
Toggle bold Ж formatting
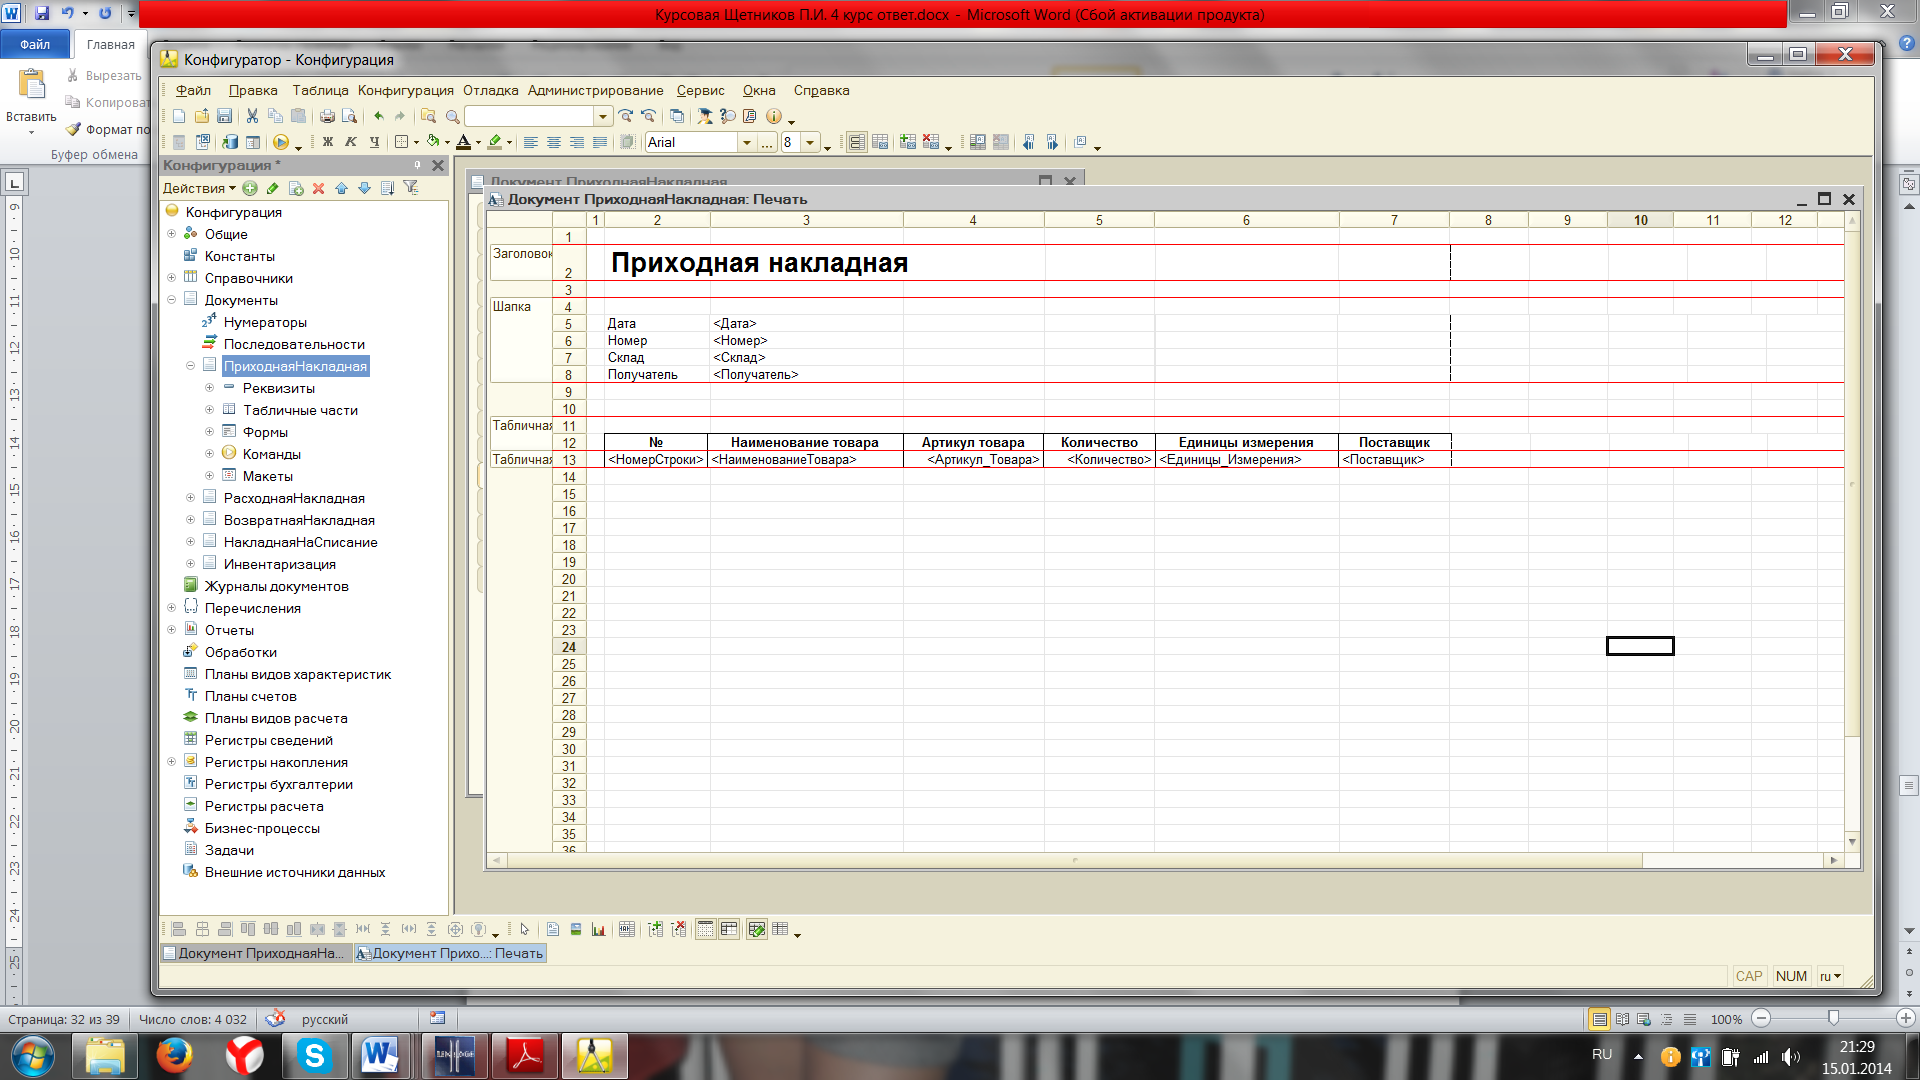point(327,143)
